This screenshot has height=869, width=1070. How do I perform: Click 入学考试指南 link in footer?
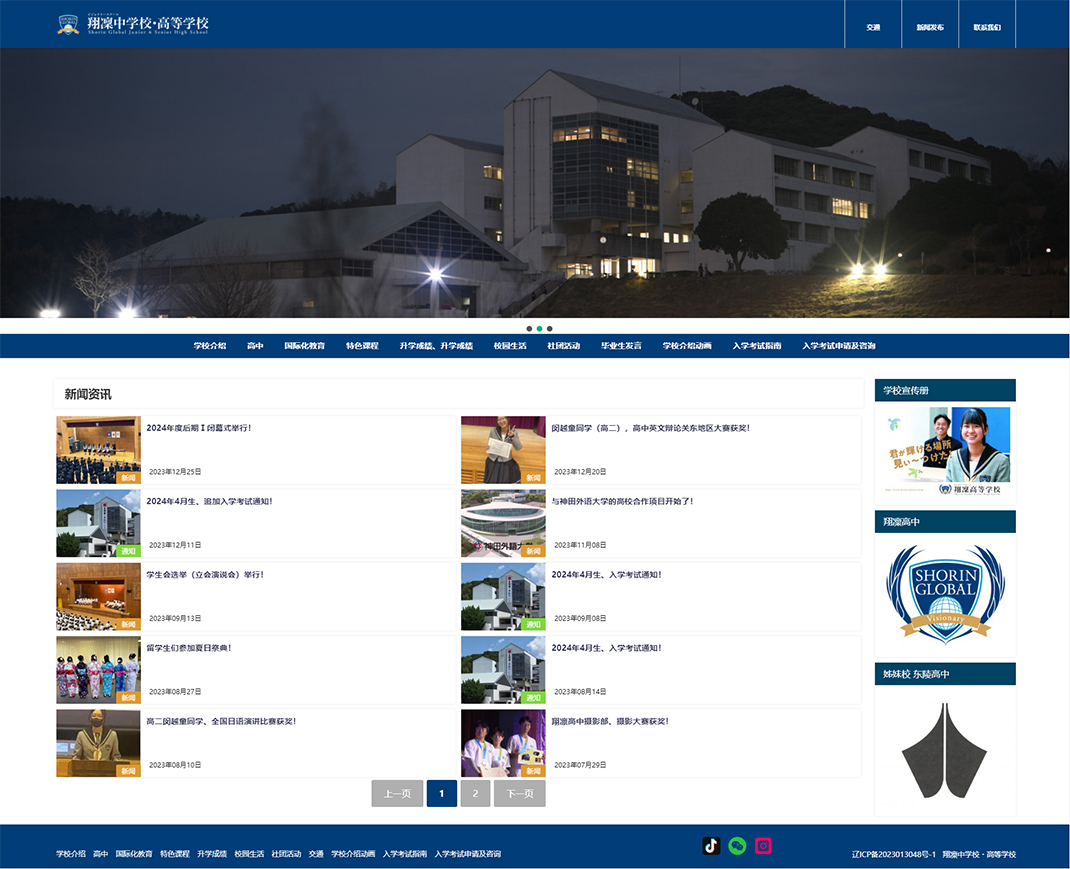[404, 854]
